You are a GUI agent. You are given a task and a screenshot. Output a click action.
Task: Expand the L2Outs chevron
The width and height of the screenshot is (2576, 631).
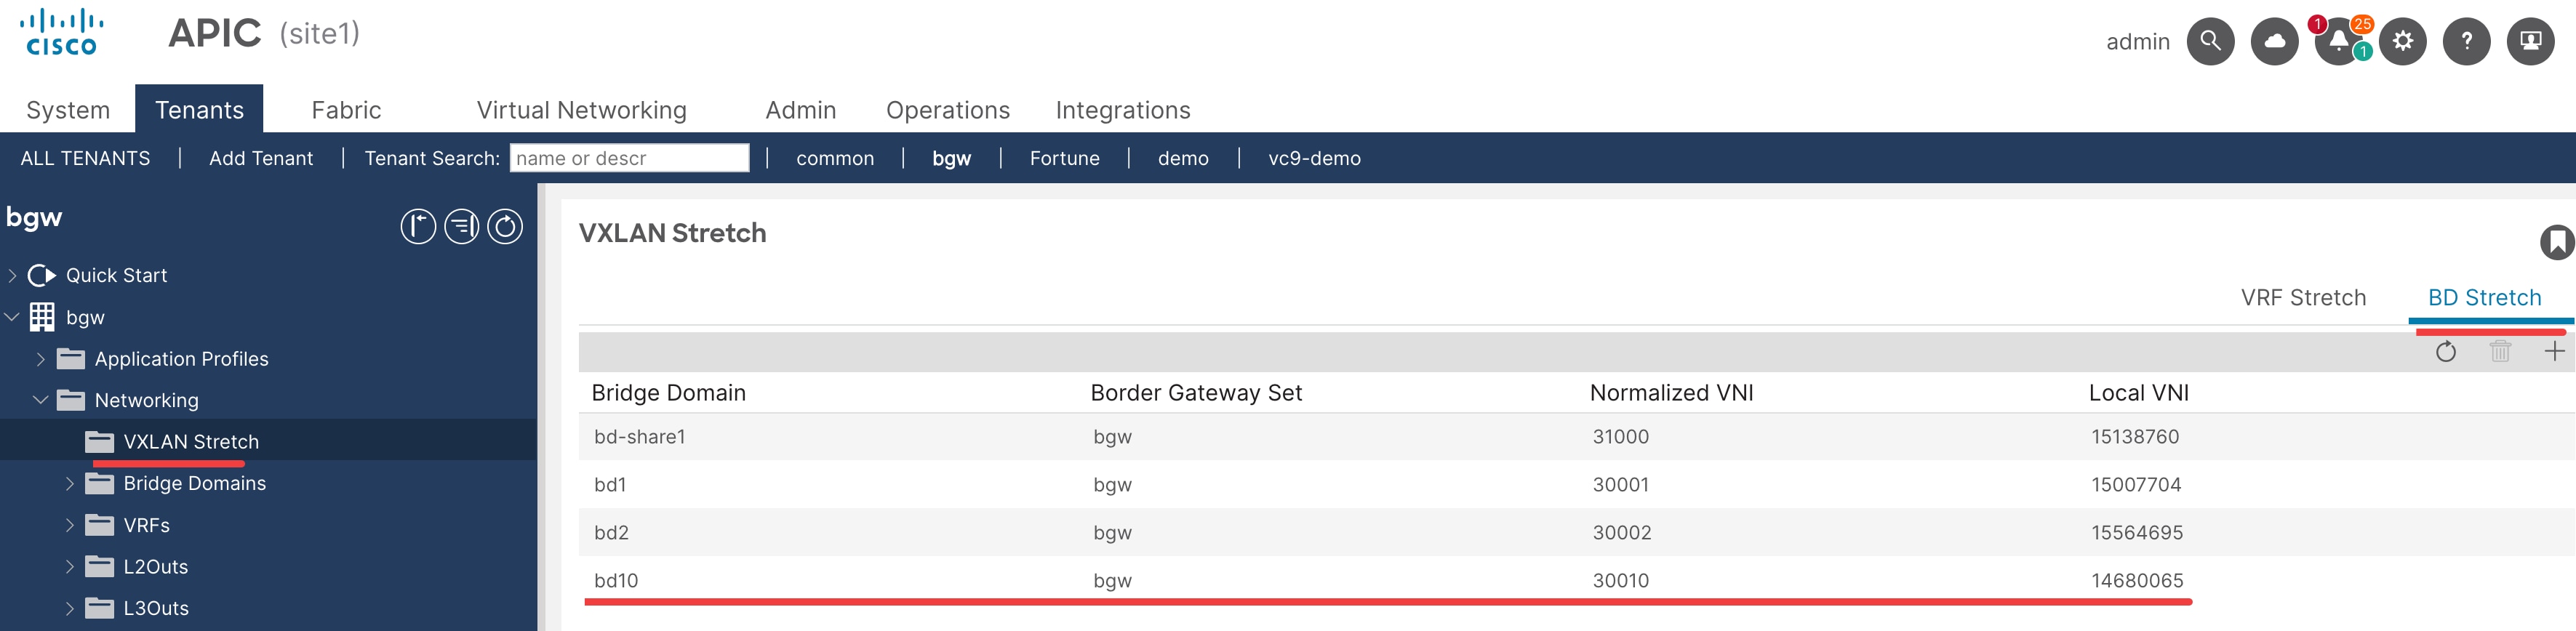point(70,566)
